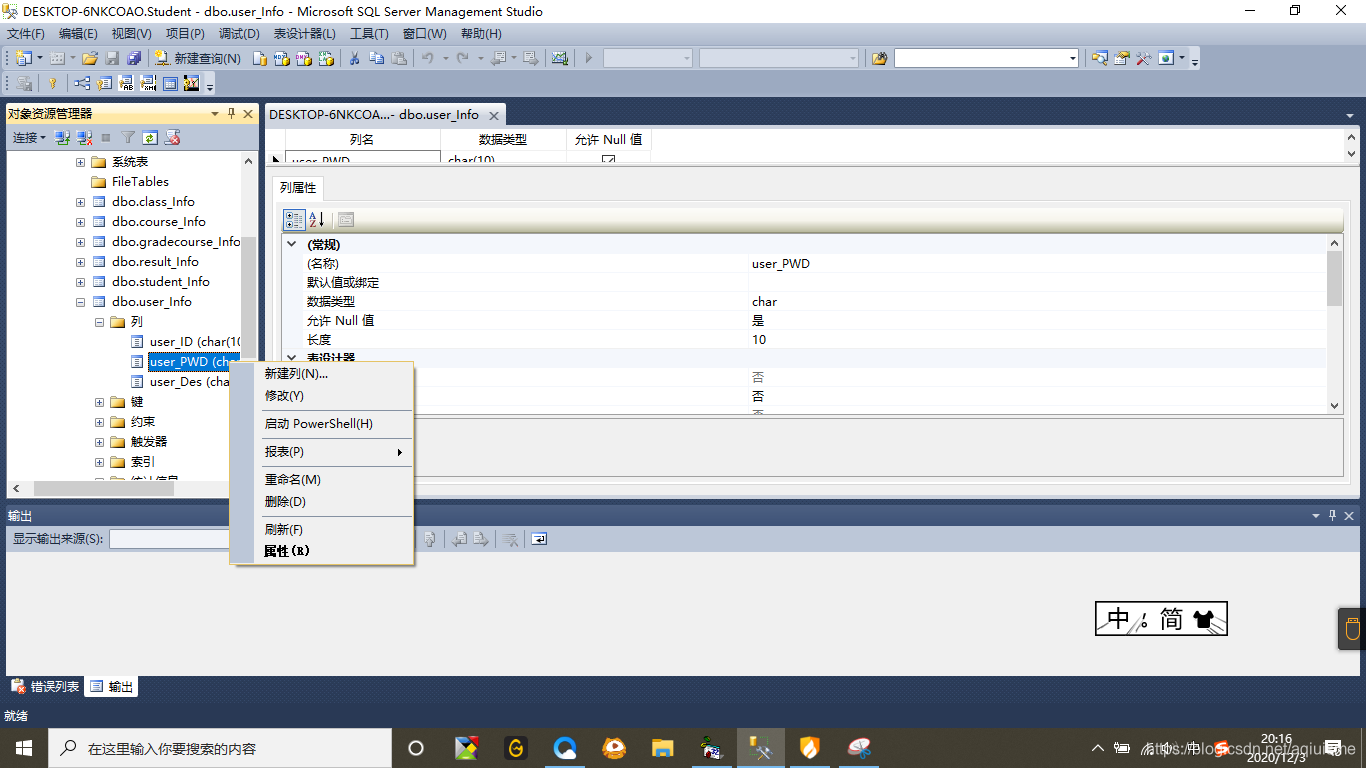Click the Manage Spatial Indexes icon
This screenshot has width=1366, height=768.
[191, 83]
